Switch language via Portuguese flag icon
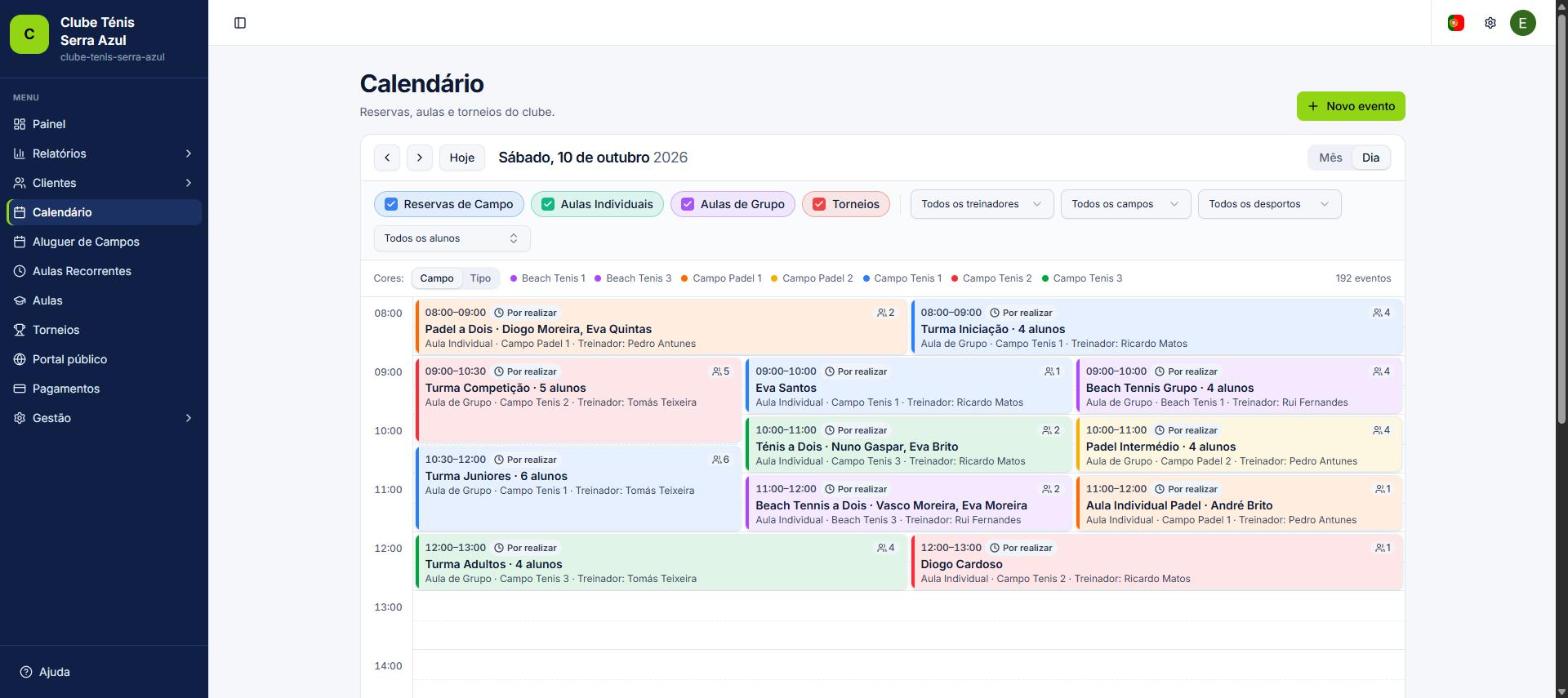Screen dimensions: 1568x698 (x=1456, y=23)
